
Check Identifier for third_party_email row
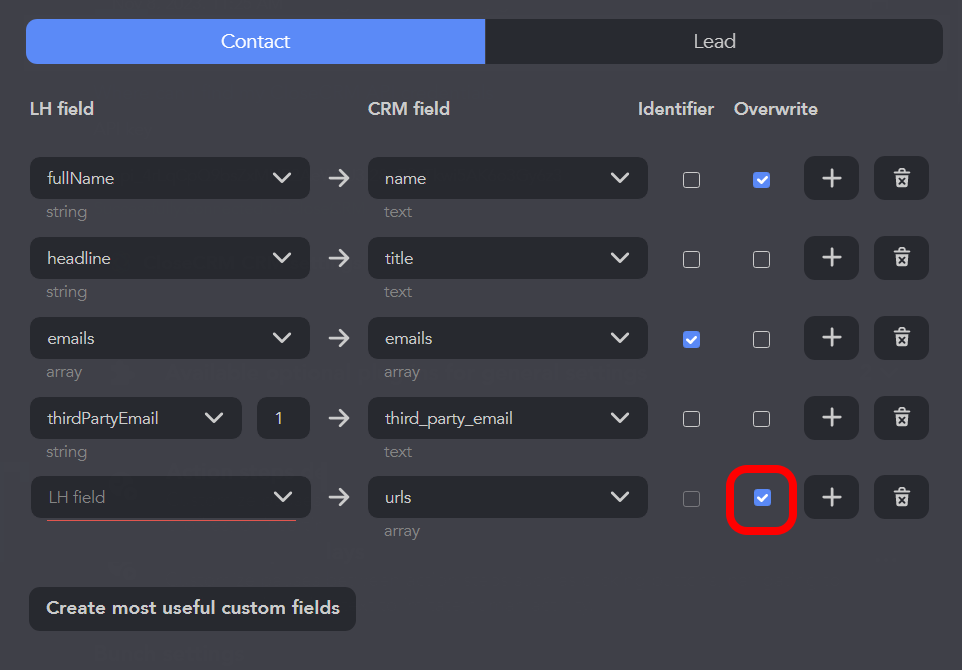coord(691,420)
